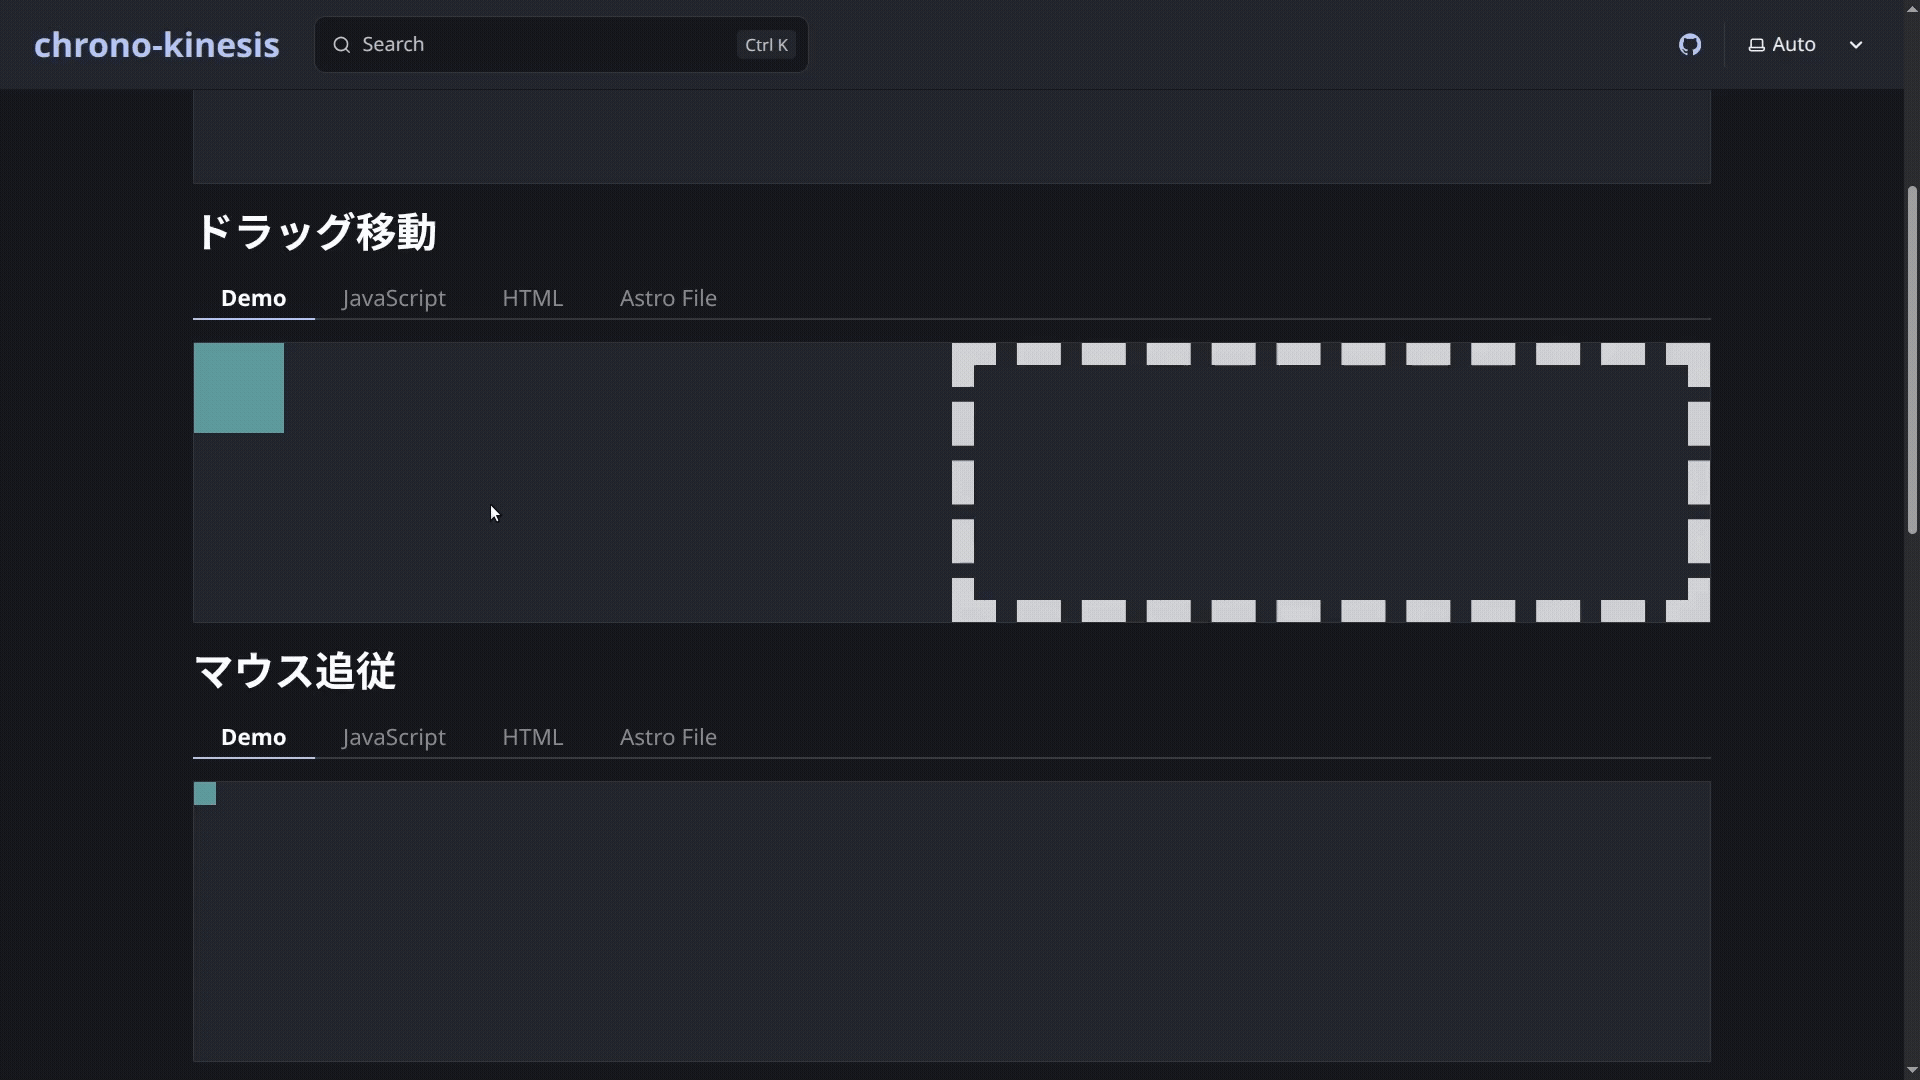This screenshot has width=1920, height=1080.
Task: Click the small teal square in マウス追従 demo
Action: [x=204, y=792]
